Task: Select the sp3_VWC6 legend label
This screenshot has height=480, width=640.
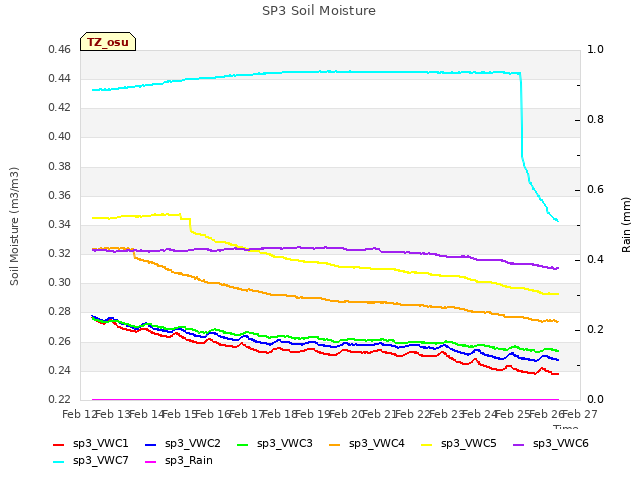Action: (x=561, y=444)
